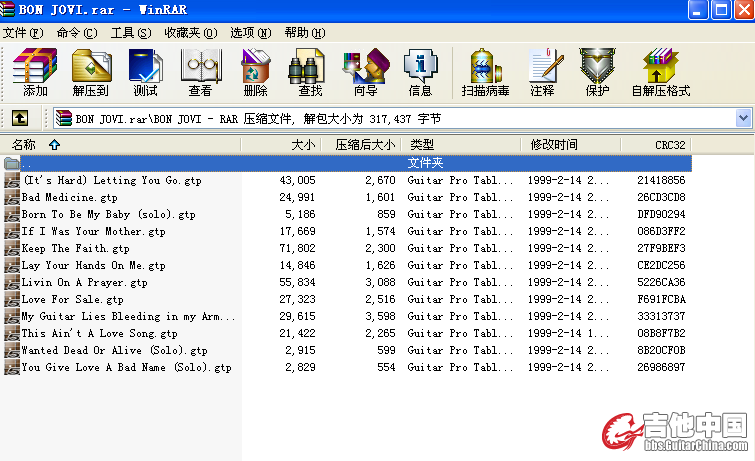
Task: Open the 查看 (View) toolbar icon
Action: click(x=200, y=72)
